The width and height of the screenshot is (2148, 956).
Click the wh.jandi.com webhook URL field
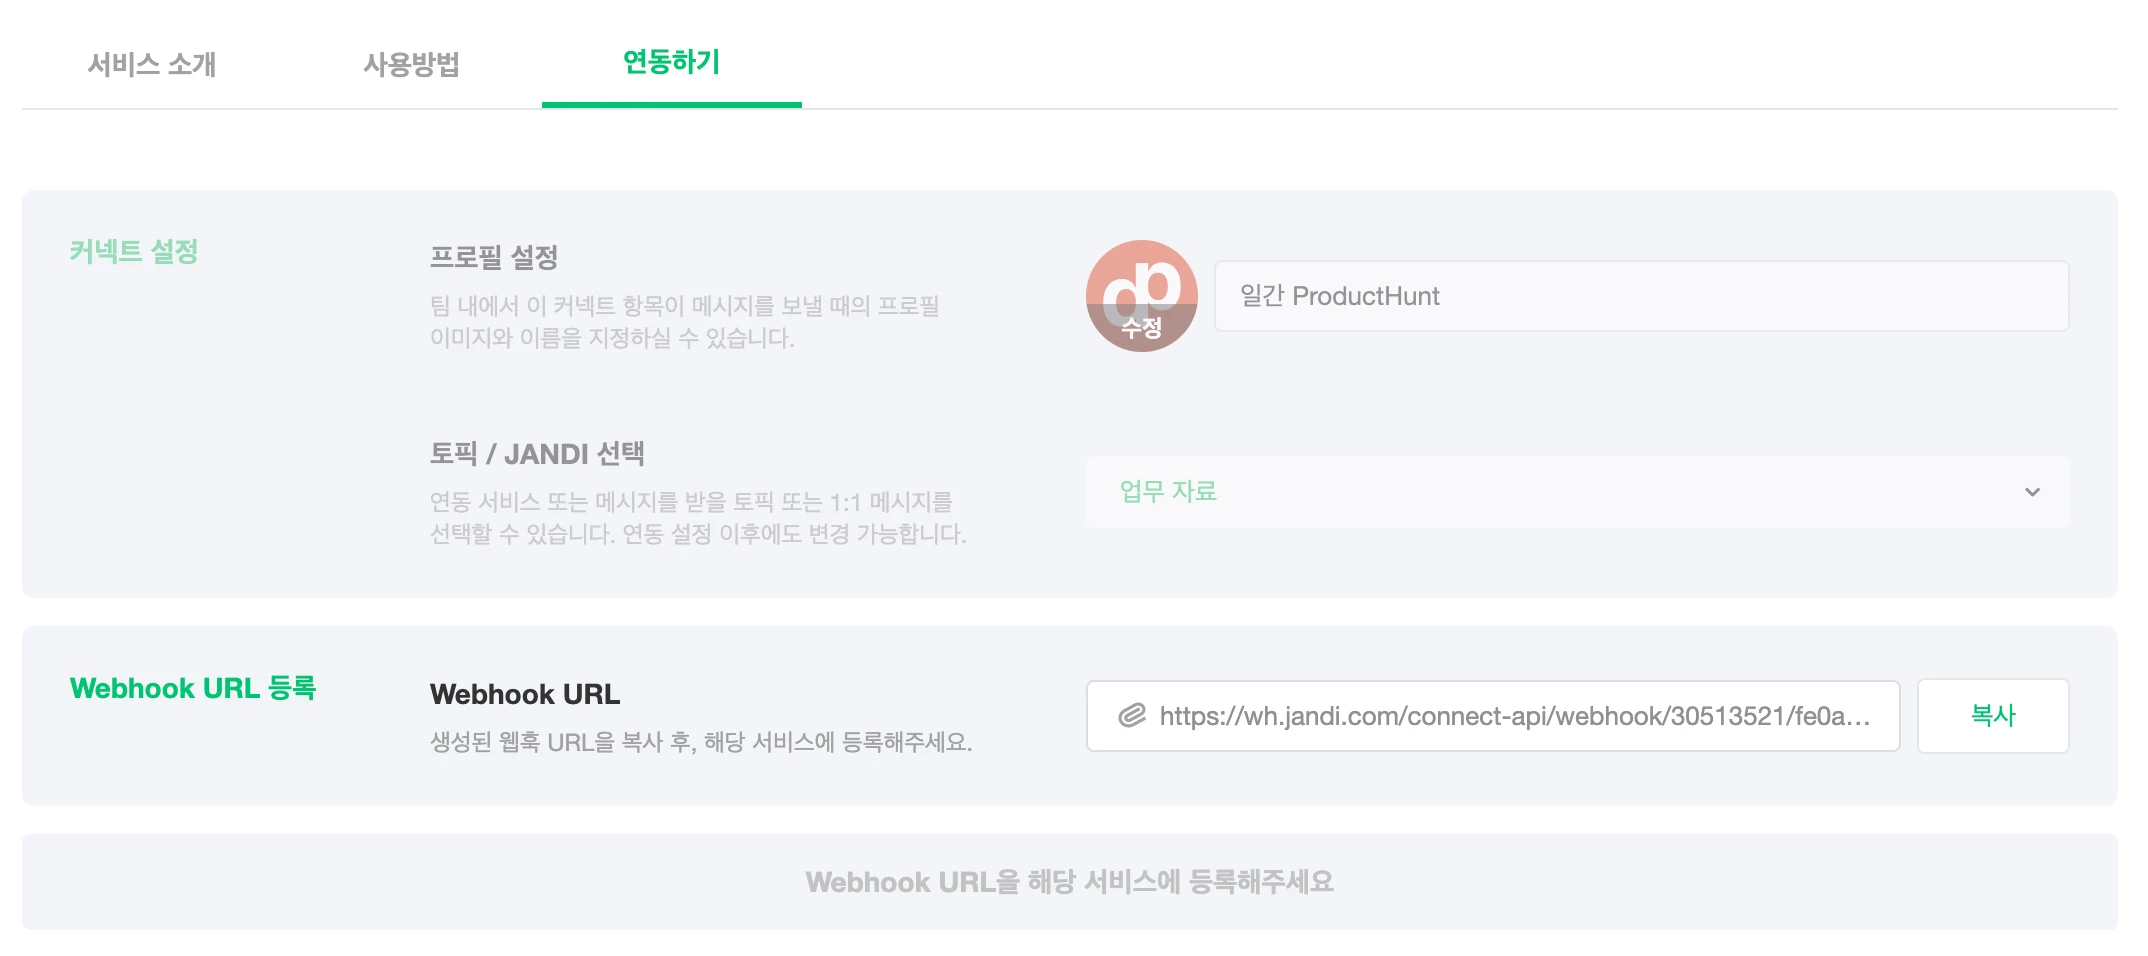coord(1493,716)
